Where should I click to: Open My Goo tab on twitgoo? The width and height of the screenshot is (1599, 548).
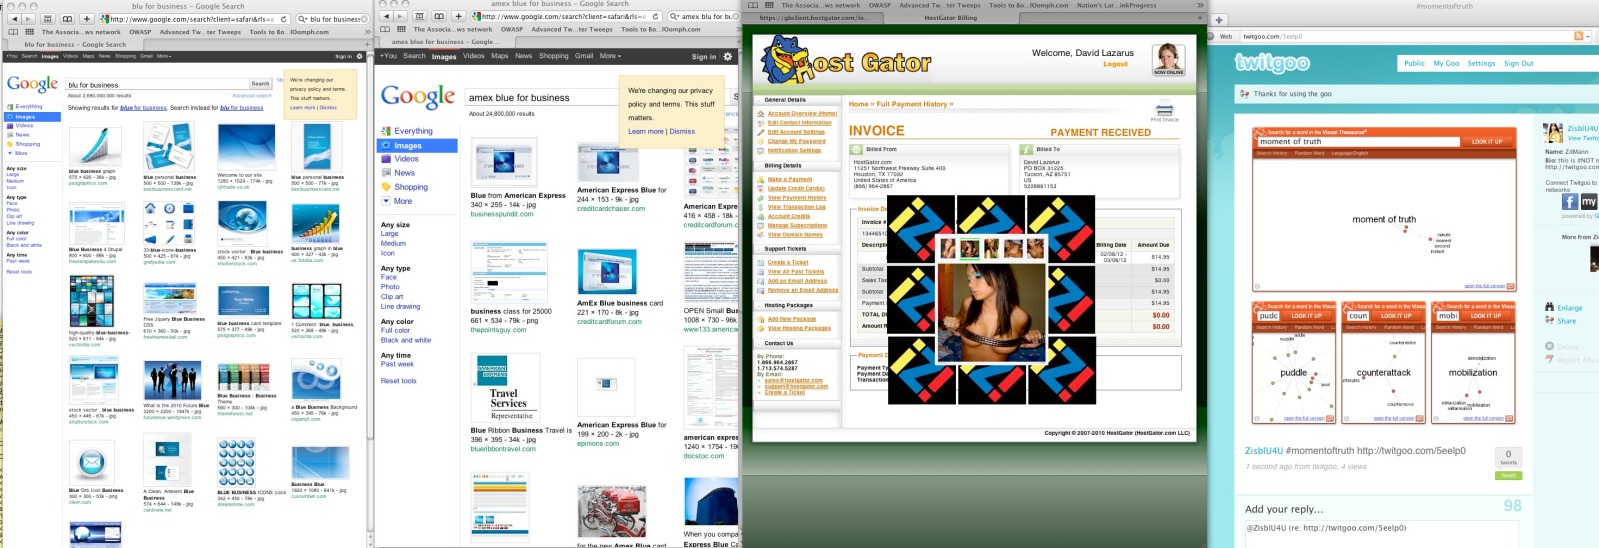click(x=1446, y=63)
